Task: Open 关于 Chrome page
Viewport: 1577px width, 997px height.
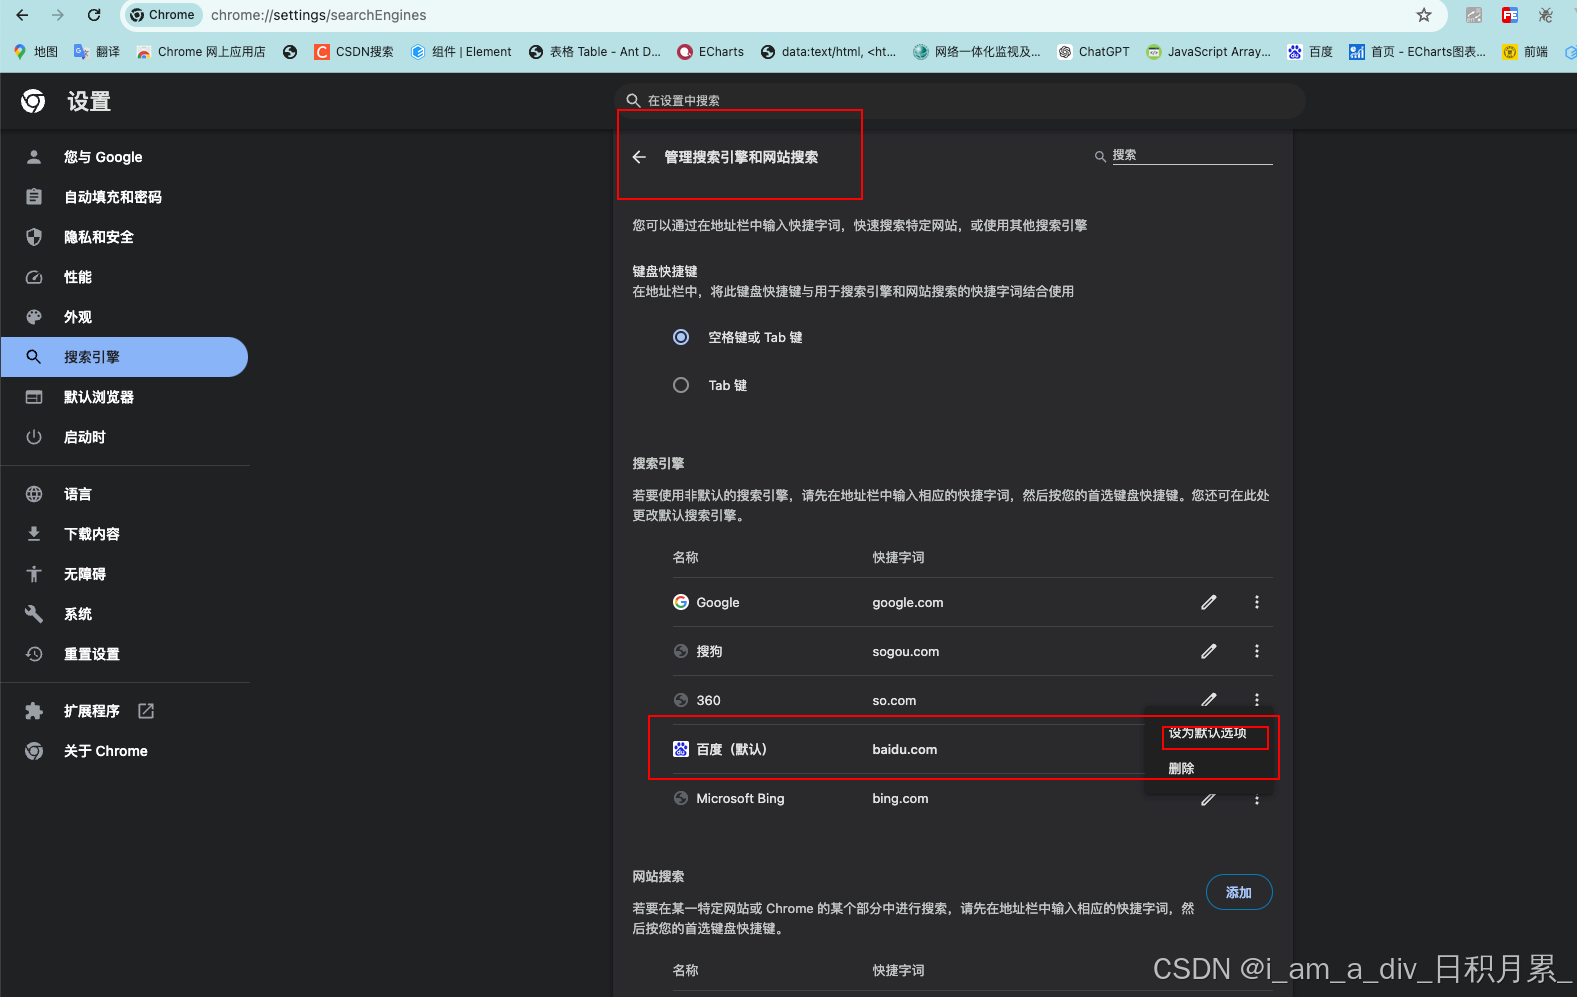Action: tap(124, 751)
